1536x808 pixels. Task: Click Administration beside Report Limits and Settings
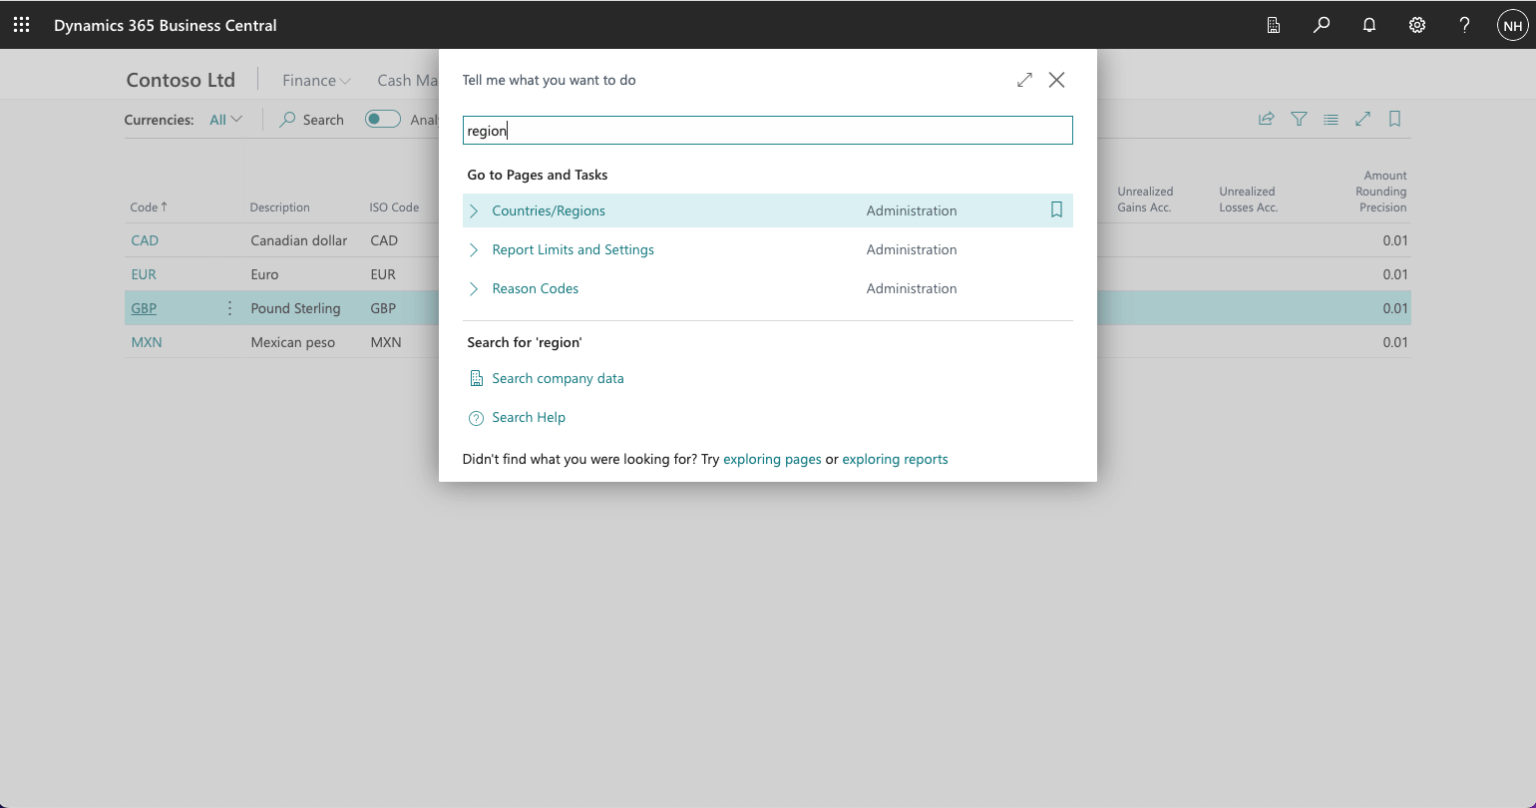tap(912, 250)
